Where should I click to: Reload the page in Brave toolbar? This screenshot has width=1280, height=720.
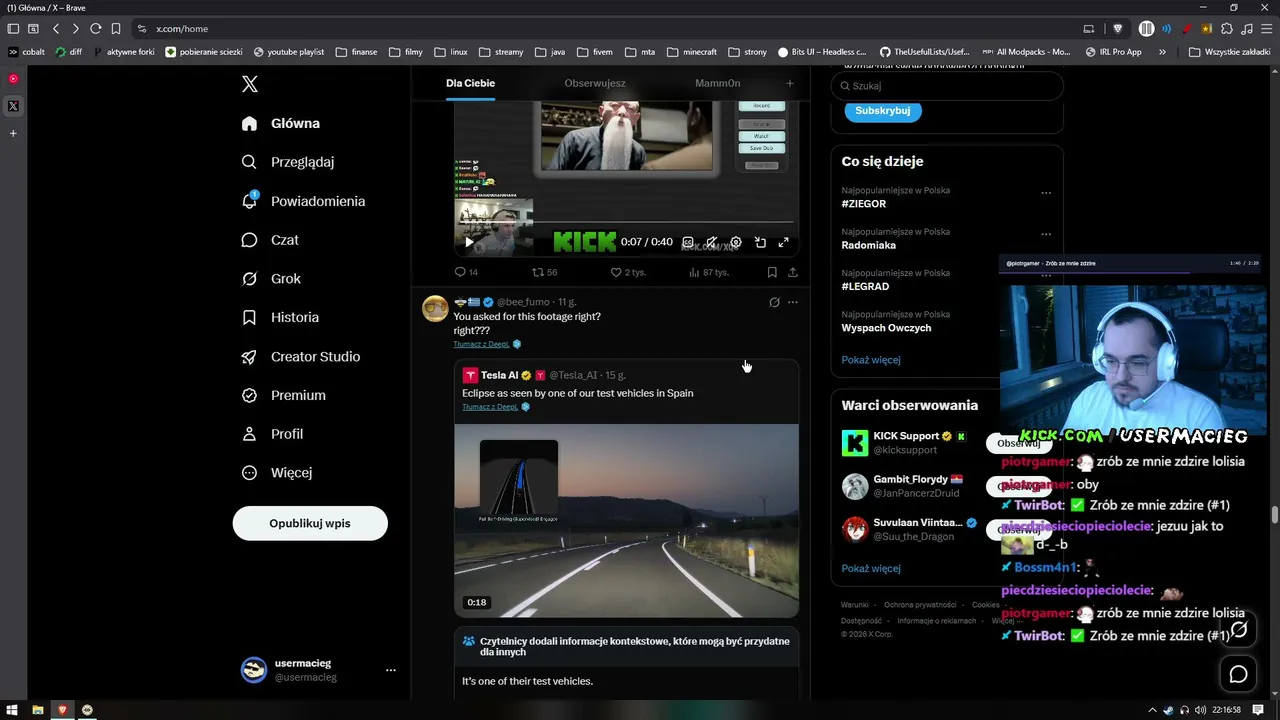[95, 29]
